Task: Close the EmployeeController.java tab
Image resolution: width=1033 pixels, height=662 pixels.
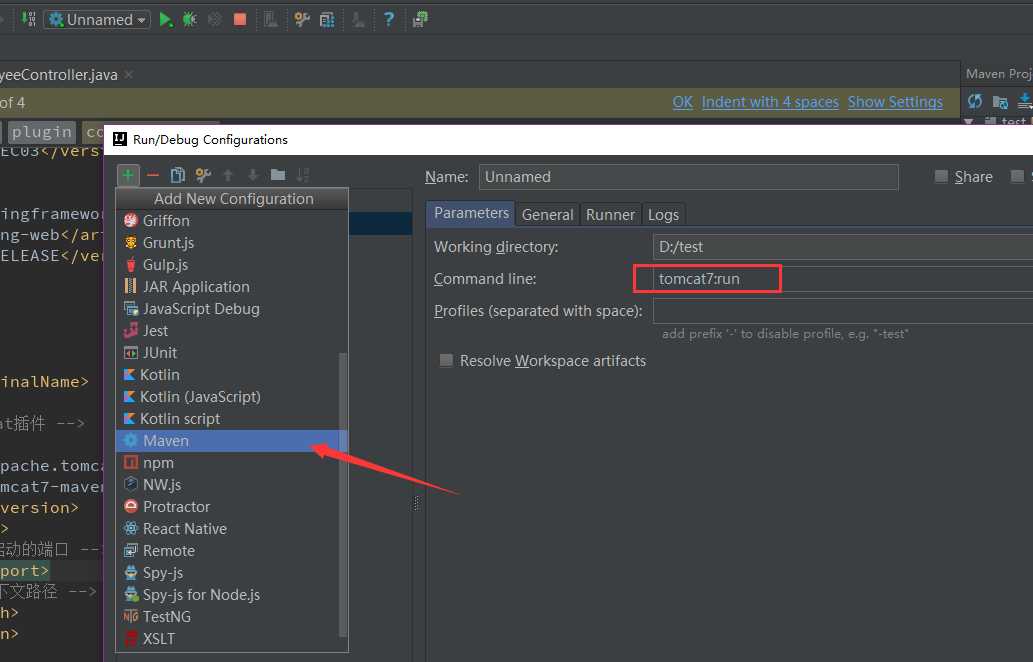Action: click(x=129, y=74)
